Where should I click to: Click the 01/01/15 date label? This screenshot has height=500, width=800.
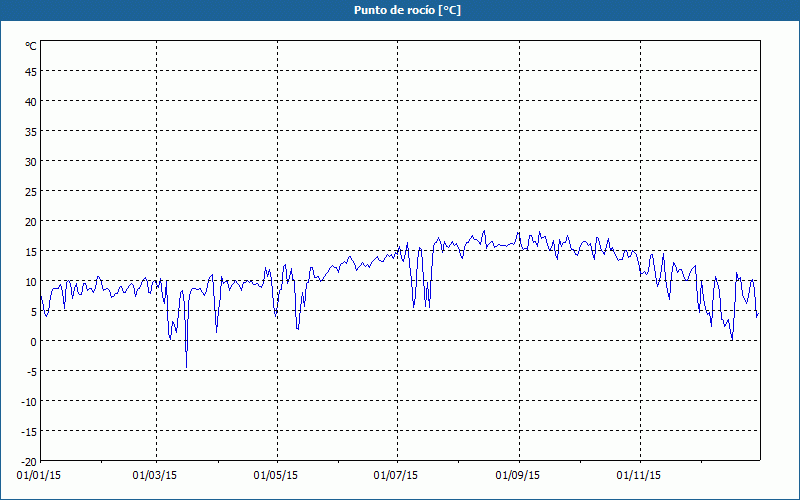click(x=39, y=476)
